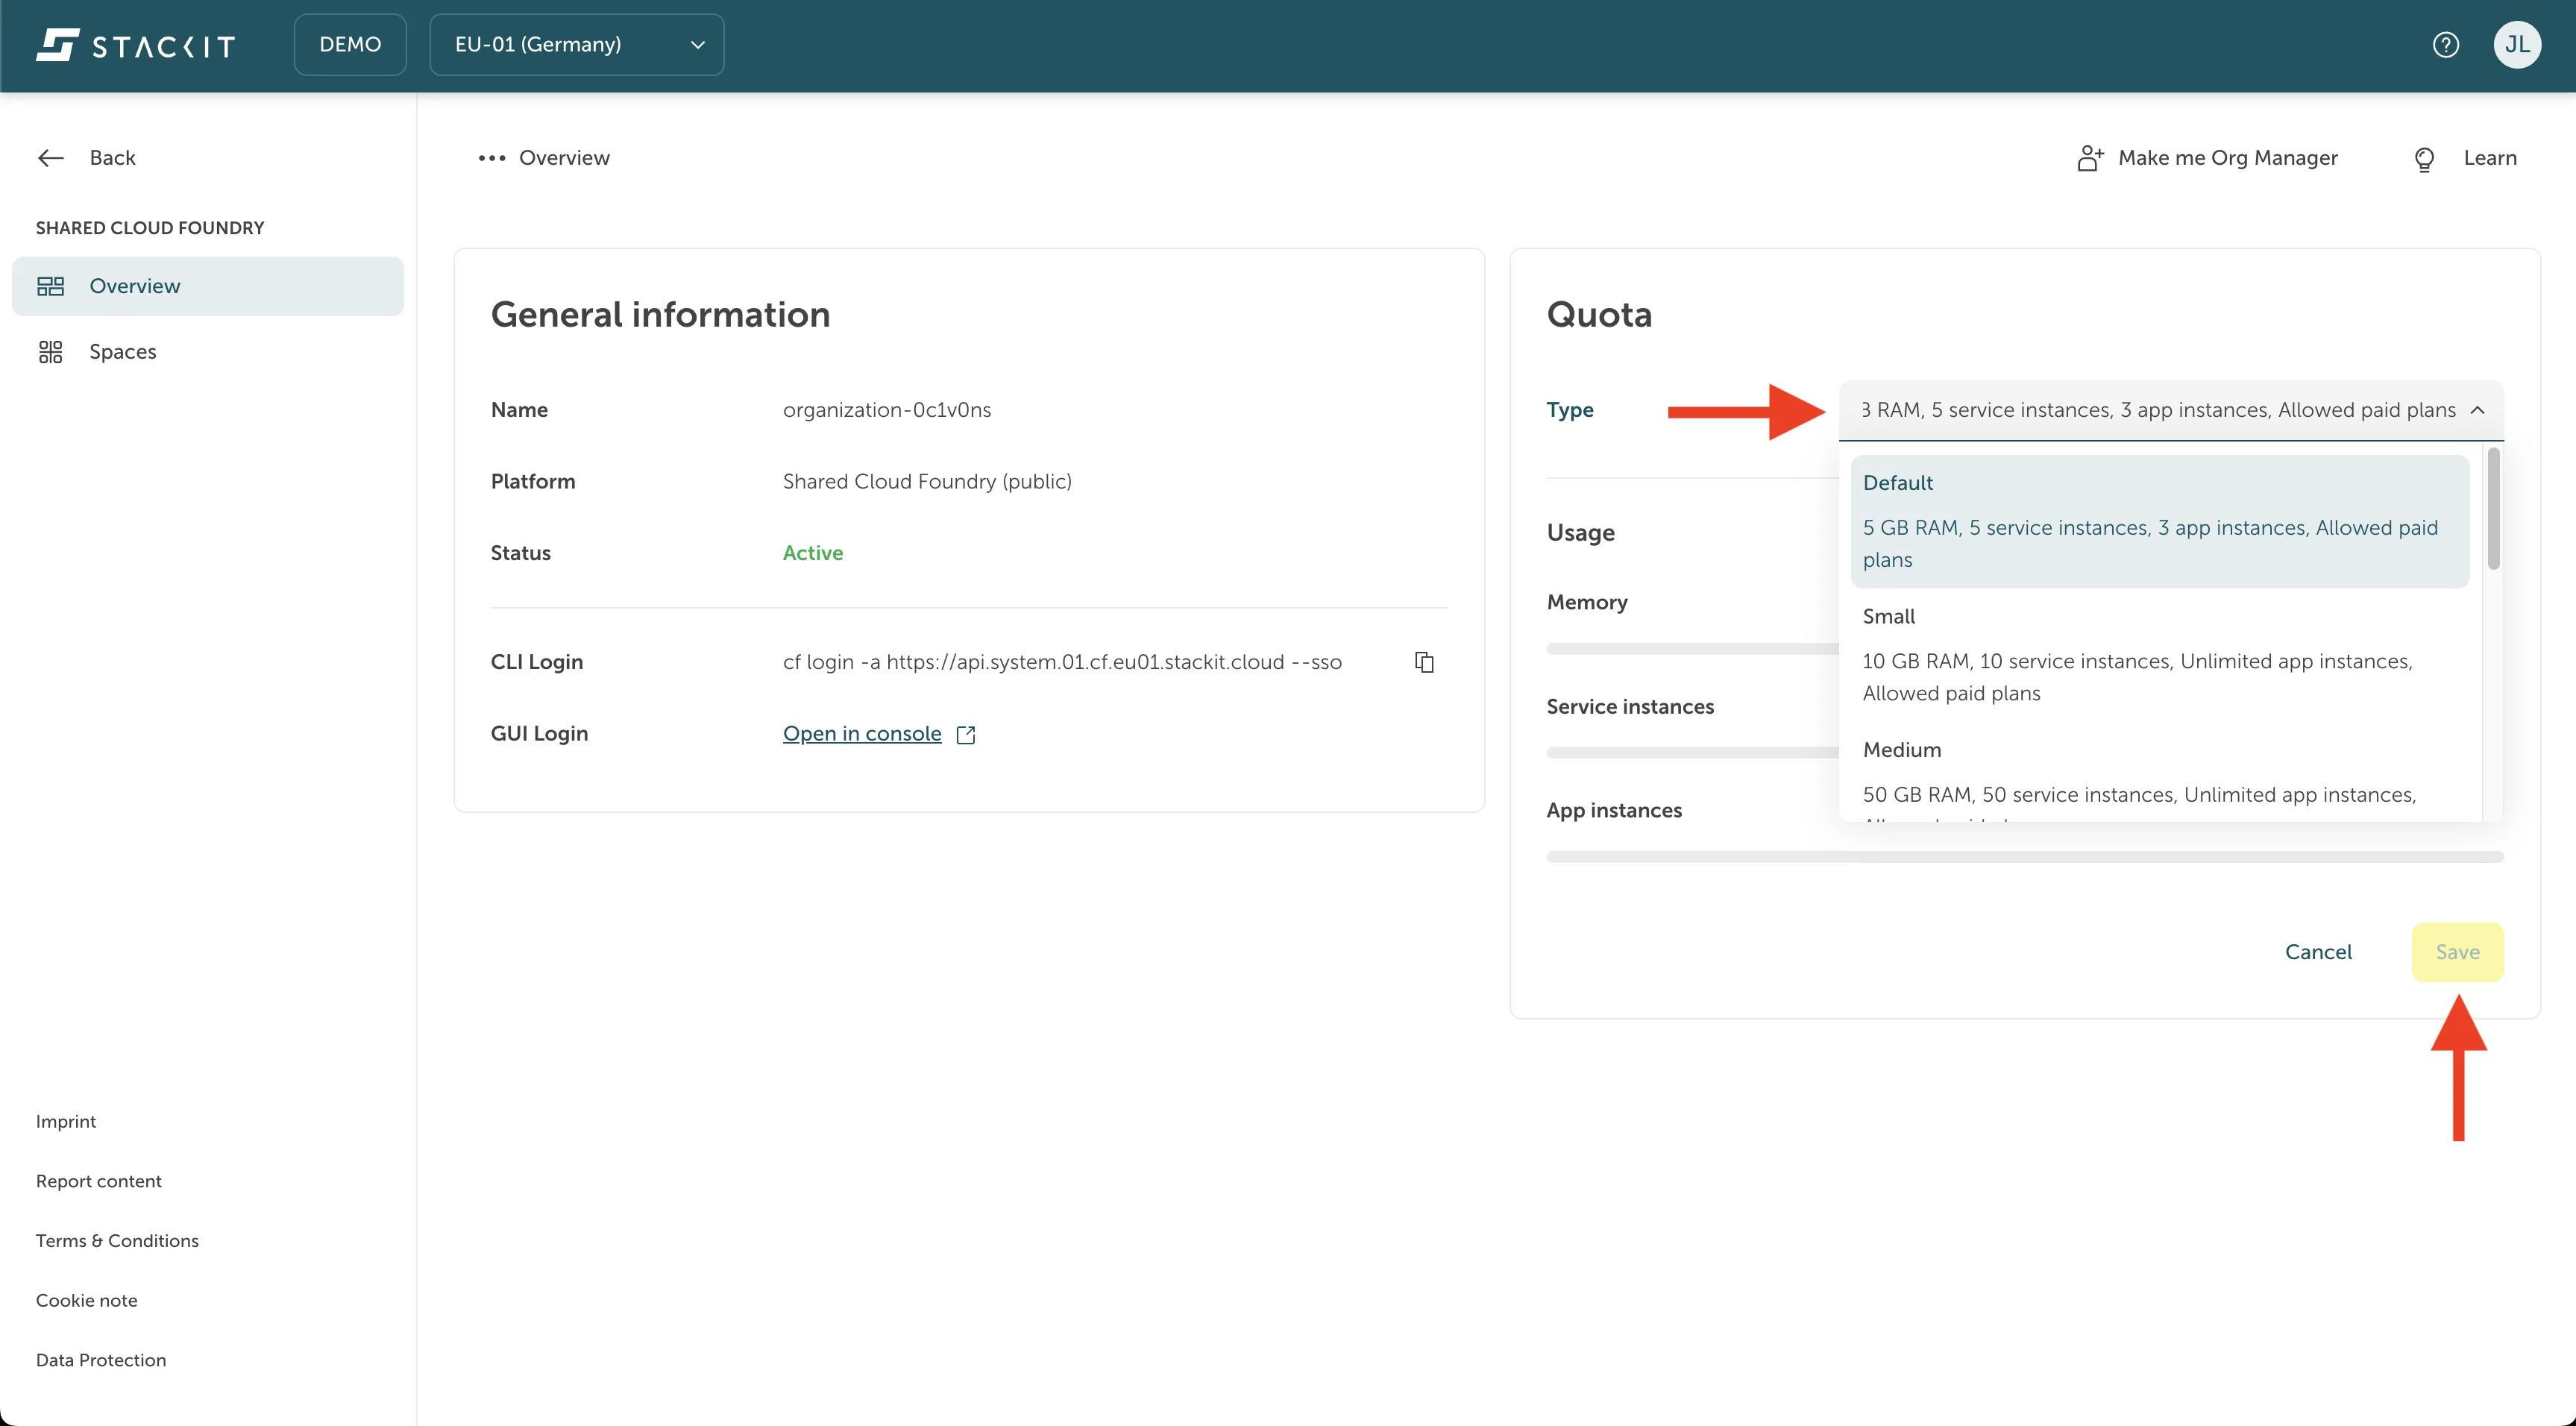This screenshot has height=1426, width=2576.
Task: Open the Terms & Conditions link
Action: [x=117, y=1240]
